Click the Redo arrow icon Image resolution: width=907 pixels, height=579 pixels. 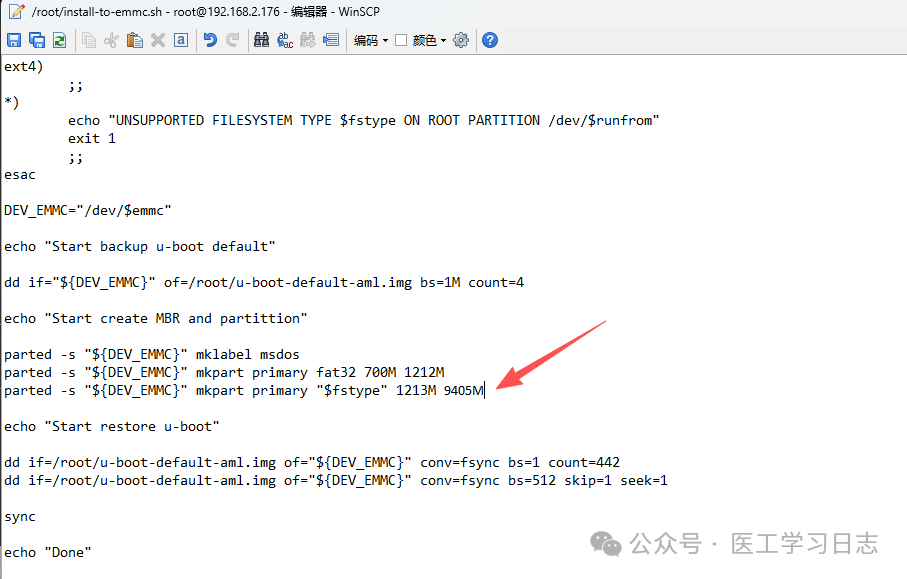coord(233,41)
